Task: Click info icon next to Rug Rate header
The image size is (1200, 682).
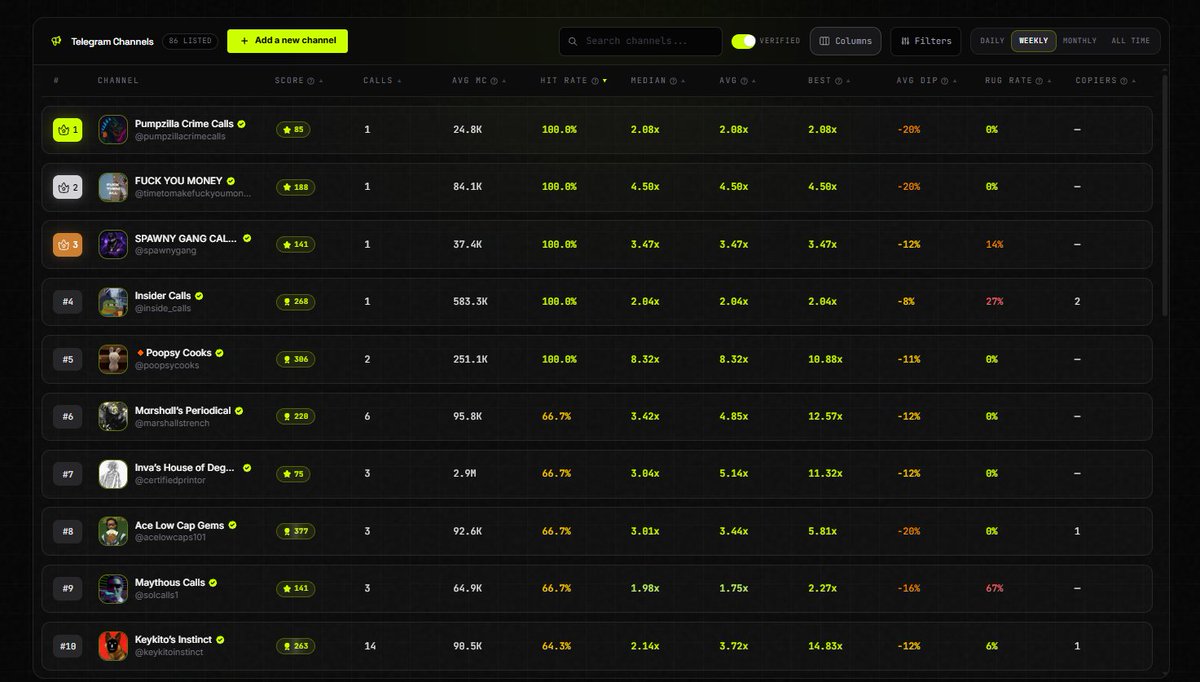Action: 1040,81
